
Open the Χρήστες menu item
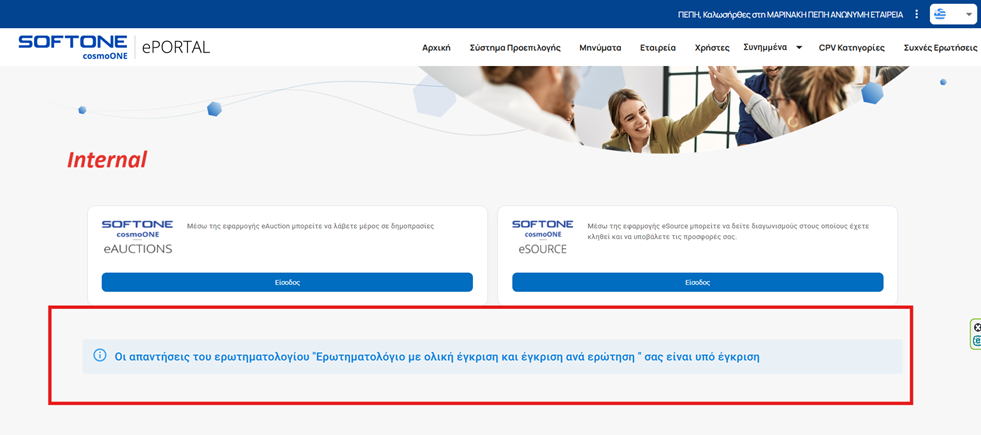coord(712,48)
